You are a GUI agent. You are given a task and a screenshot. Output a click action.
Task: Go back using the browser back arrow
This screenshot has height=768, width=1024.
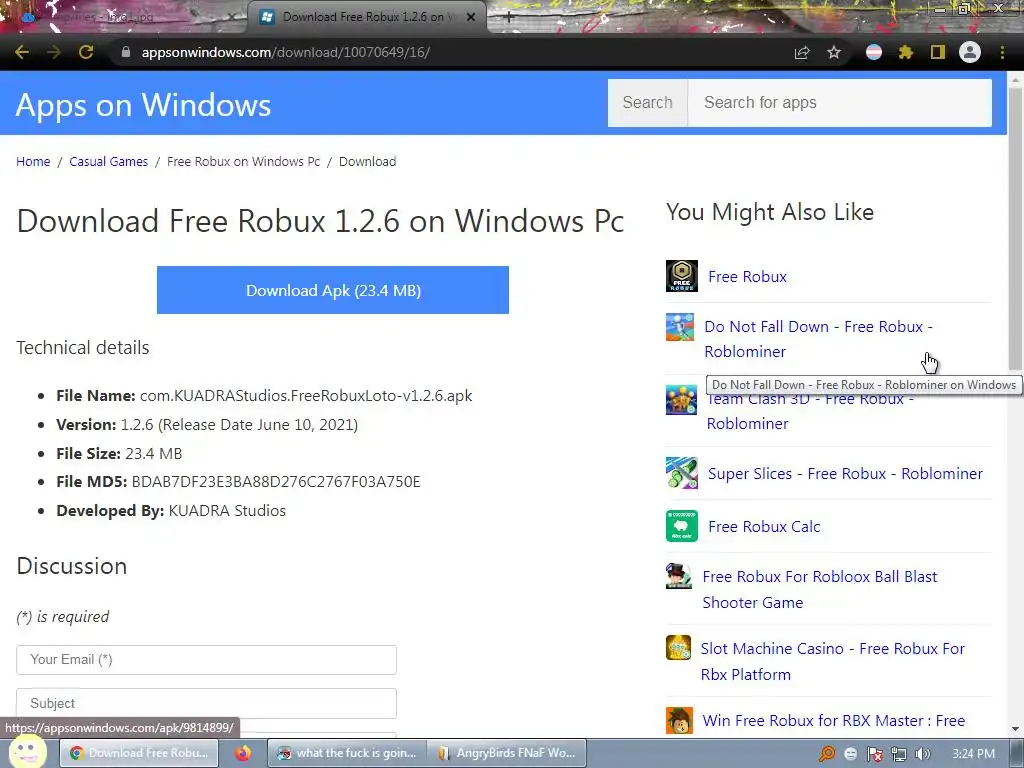[x=22, y=52]
